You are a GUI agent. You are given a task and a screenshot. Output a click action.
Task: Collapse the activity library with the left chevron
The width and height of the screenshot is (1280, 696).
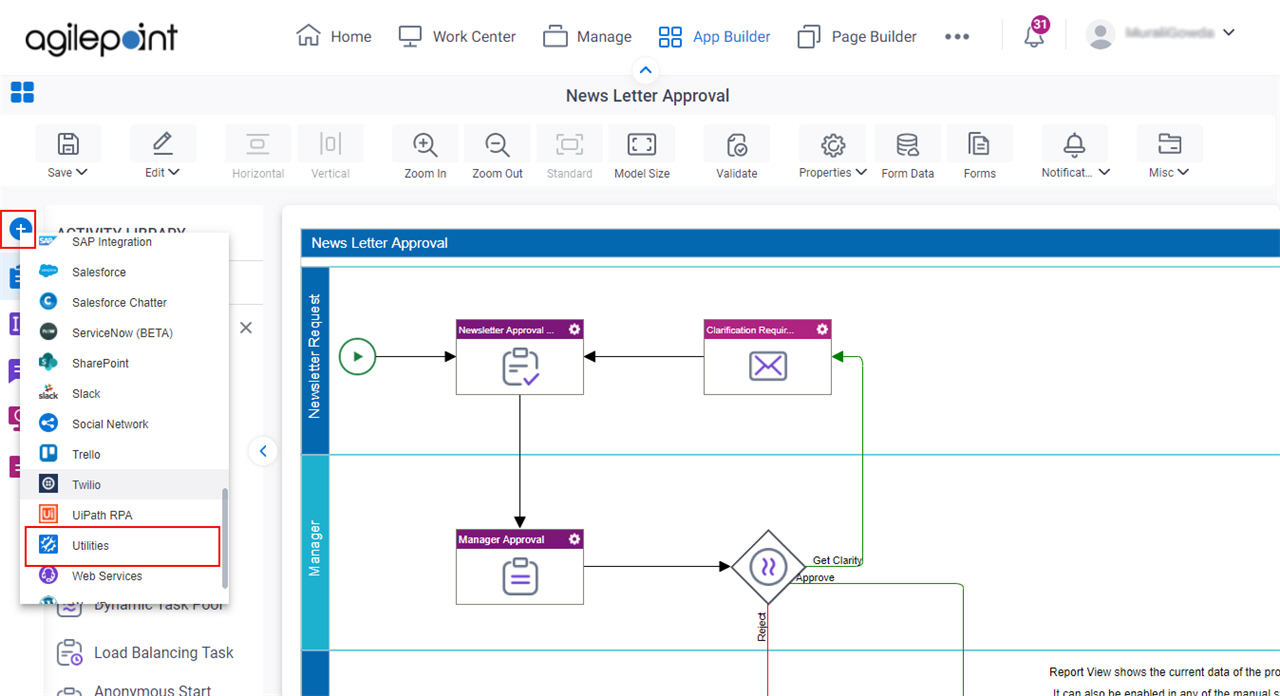coord(262,451)
